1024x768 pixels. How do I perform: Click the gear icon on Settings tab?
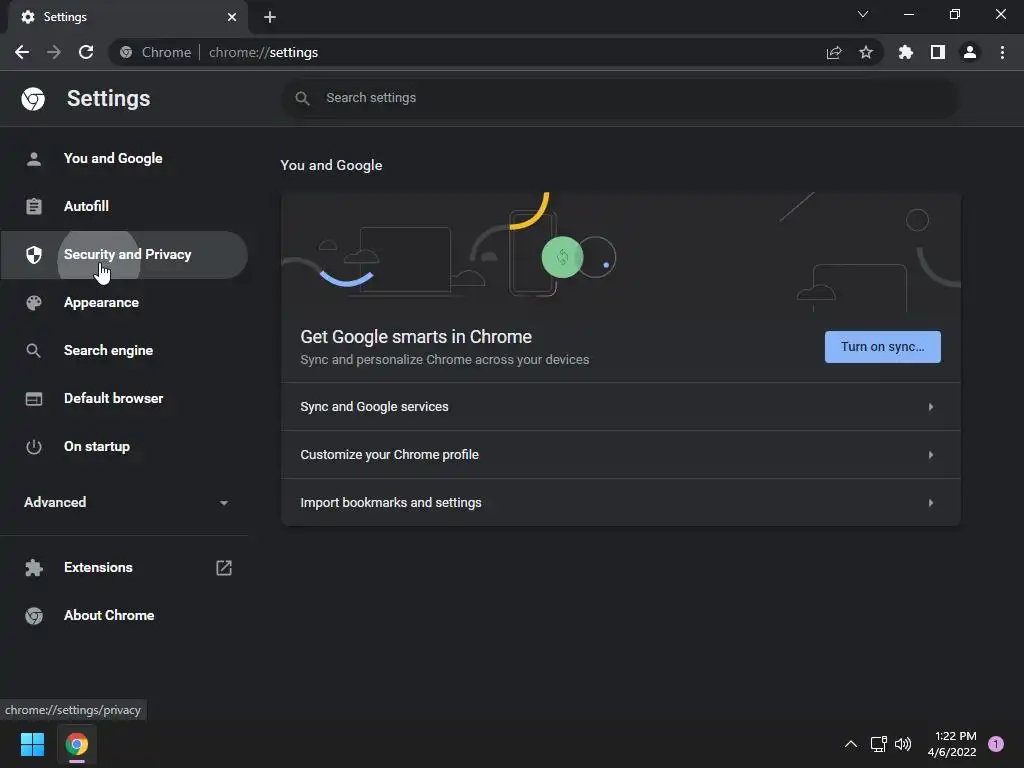click(x=28, y=17)
